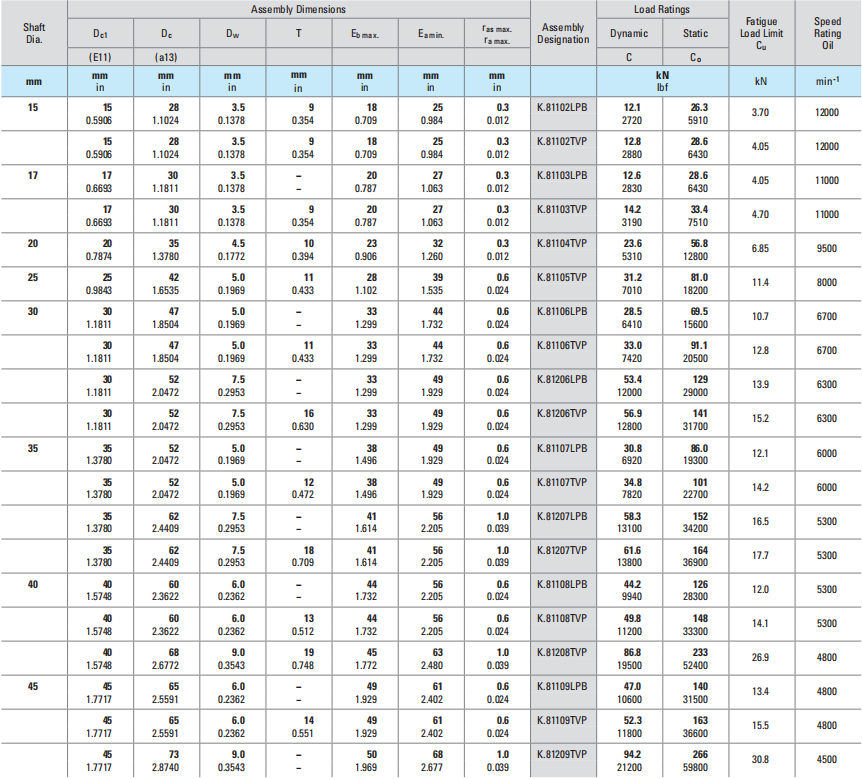Select the K.81107TVP designation entry
Image resolution: width=862 pixels, height=779 pixels.
562,481
